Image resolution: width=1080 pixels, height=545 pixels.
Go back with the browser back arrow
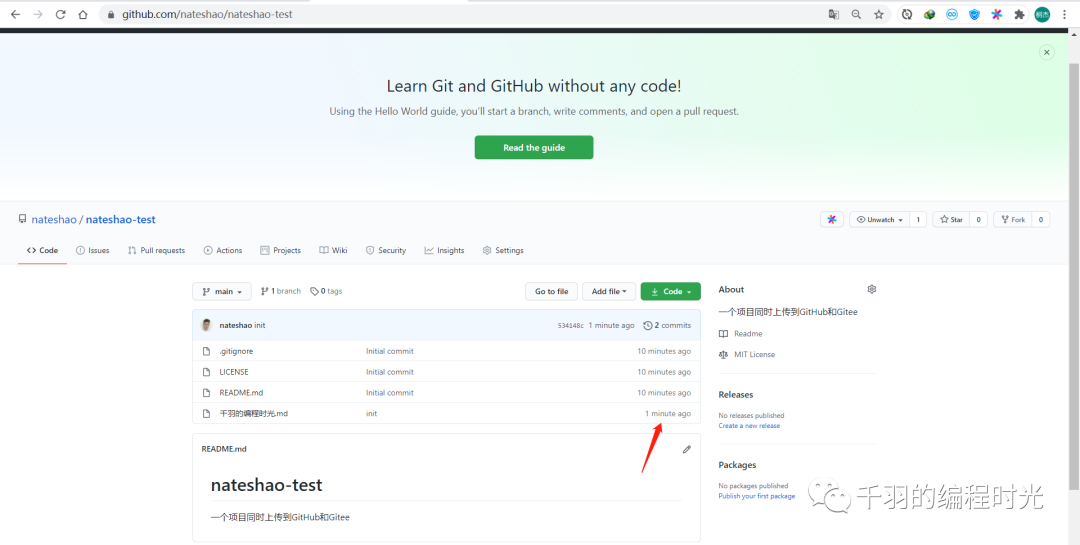[x=15, y=14]
